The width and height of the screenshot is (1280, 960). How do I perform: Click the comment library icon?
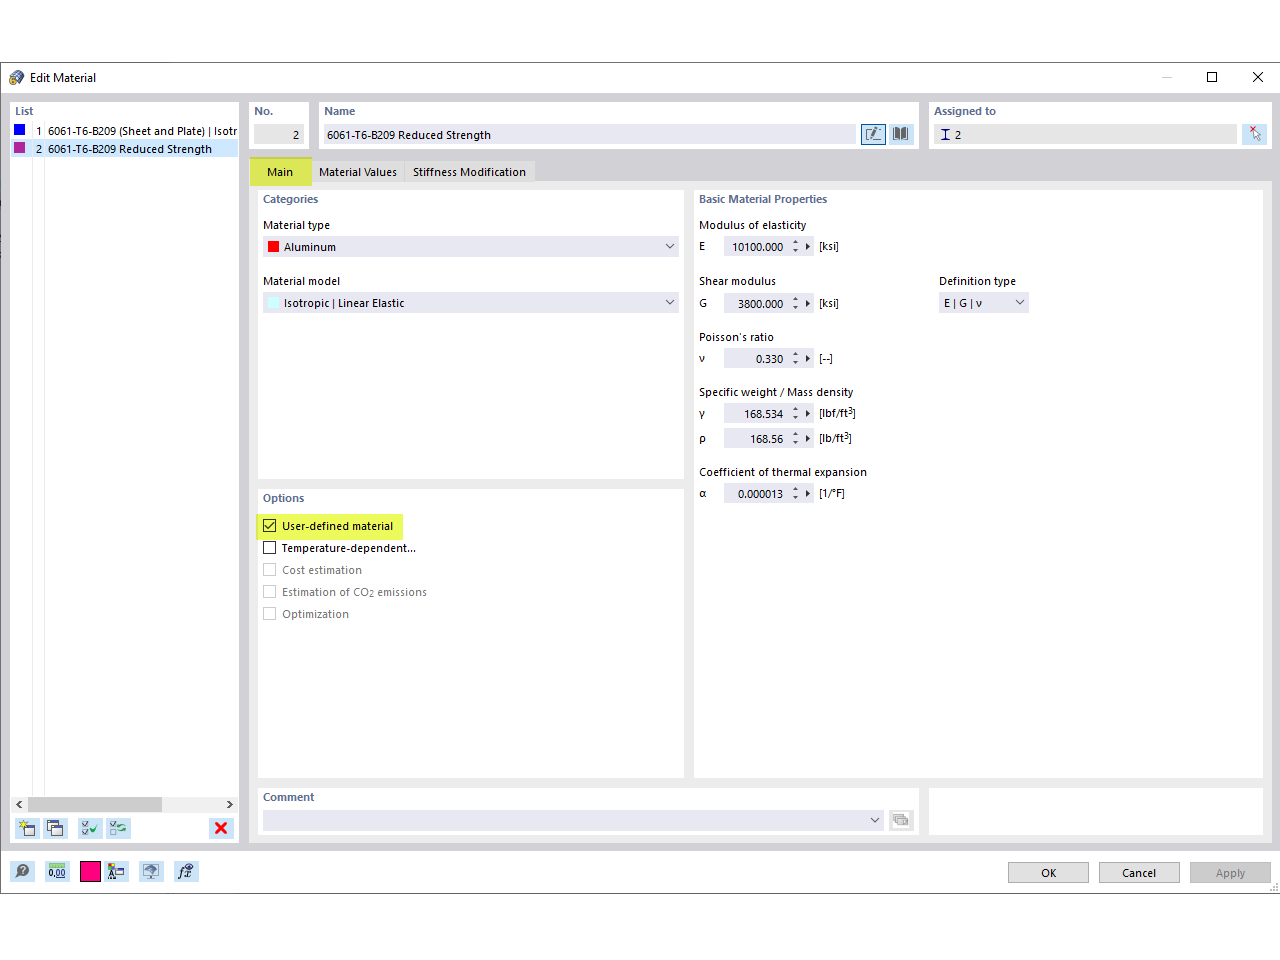point(901,820)
